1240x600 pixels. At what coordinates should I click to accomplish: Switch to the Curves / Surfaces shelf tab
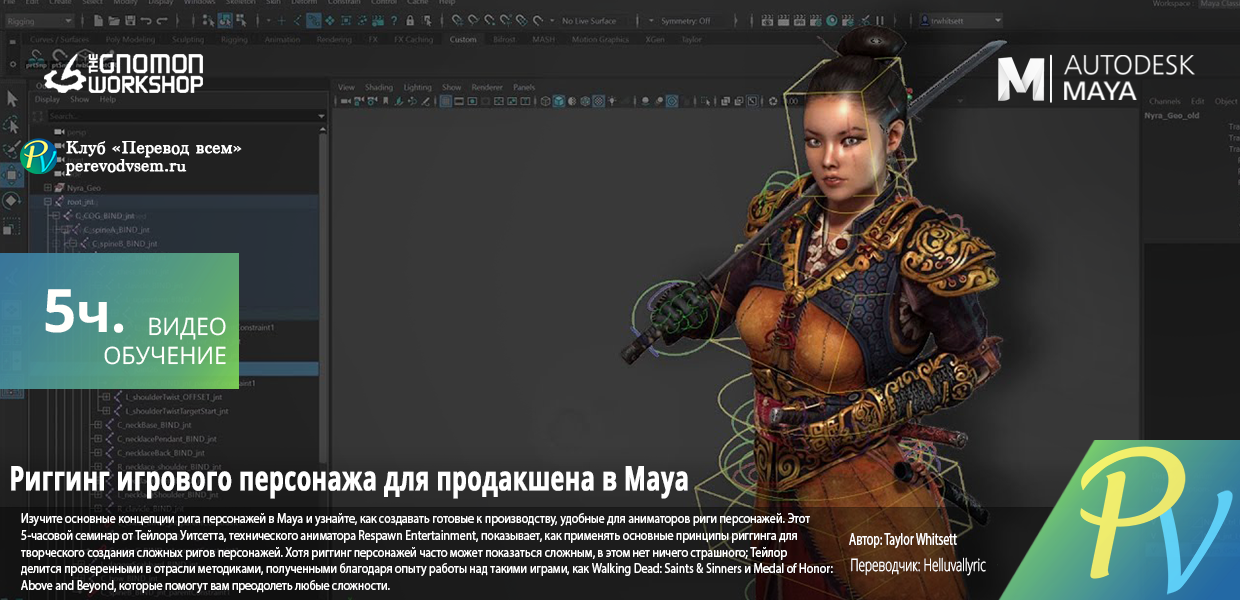point(59,39)
